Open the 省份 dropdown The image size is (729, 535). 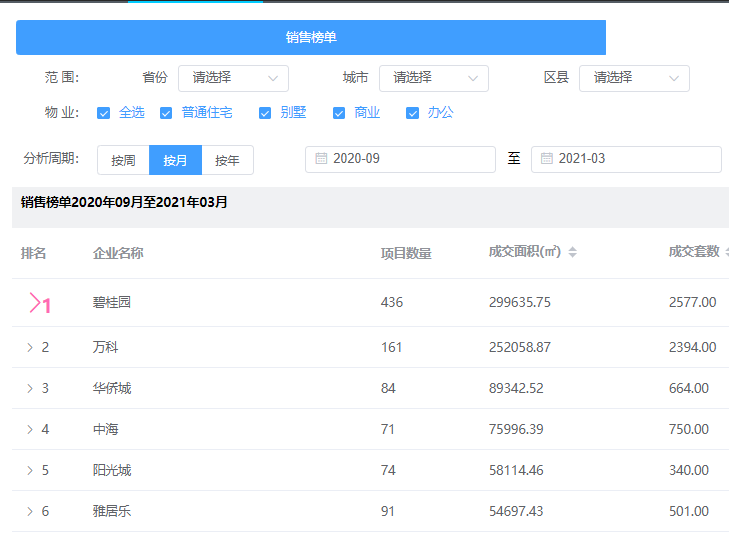click(x=233, y=78)
